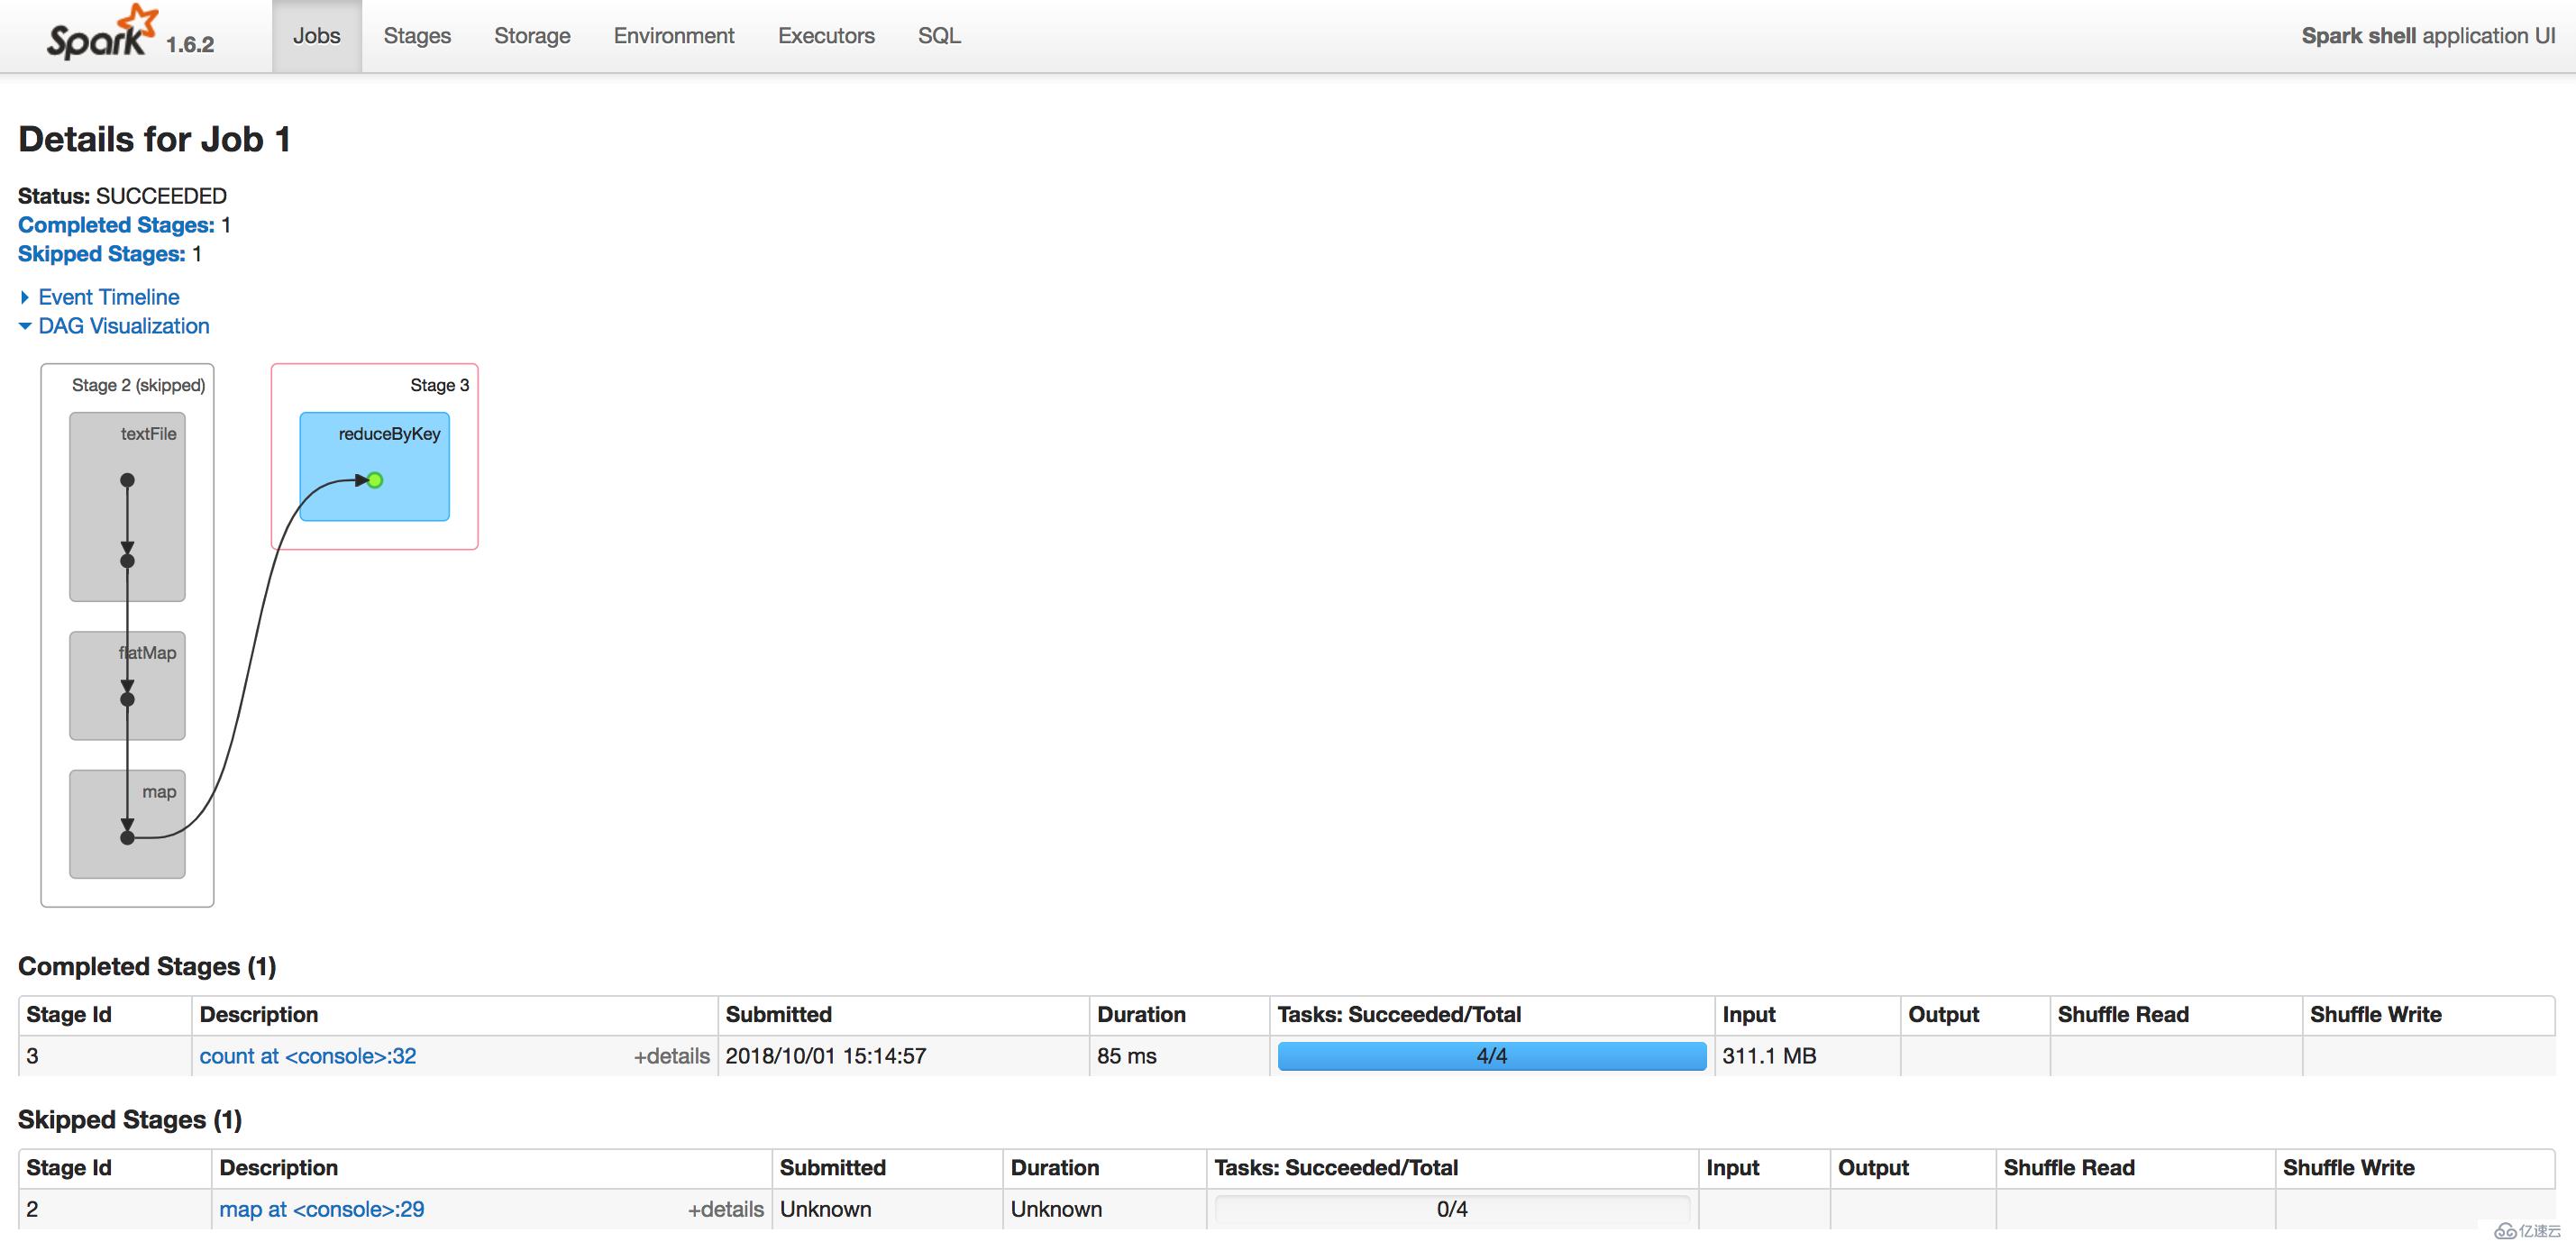Click the Status: SUCCEEDED text
The image size is (2576, 1242).
[122, 196]
